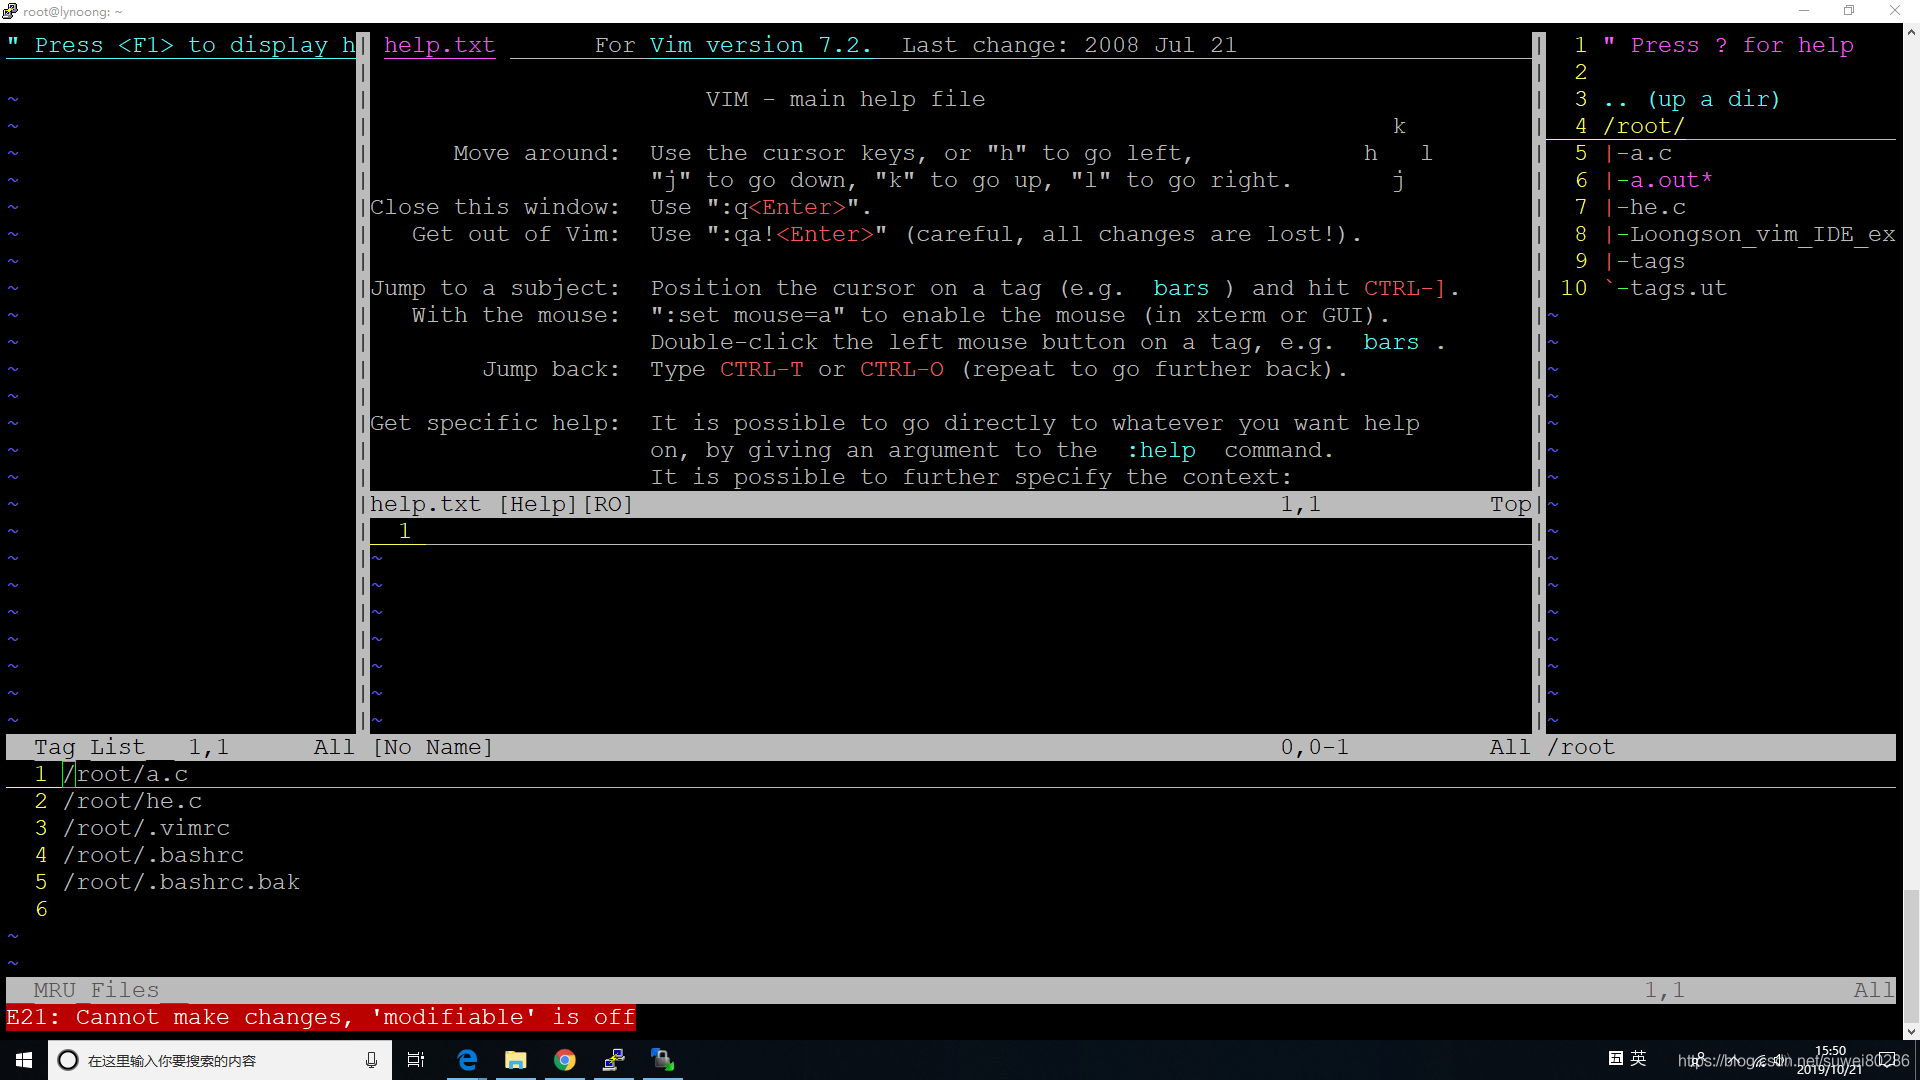The image size is (1920, 1080).
Task: Go up a dir in NERDTree
Action: [1692, 99]
